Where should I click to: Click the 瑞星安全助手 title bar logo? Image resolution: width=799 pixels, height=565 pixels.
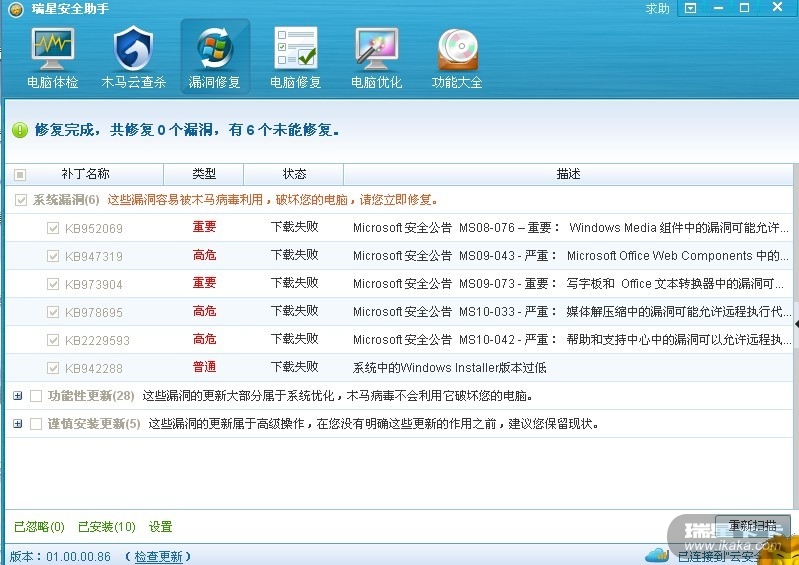click(x=16, y=9)
